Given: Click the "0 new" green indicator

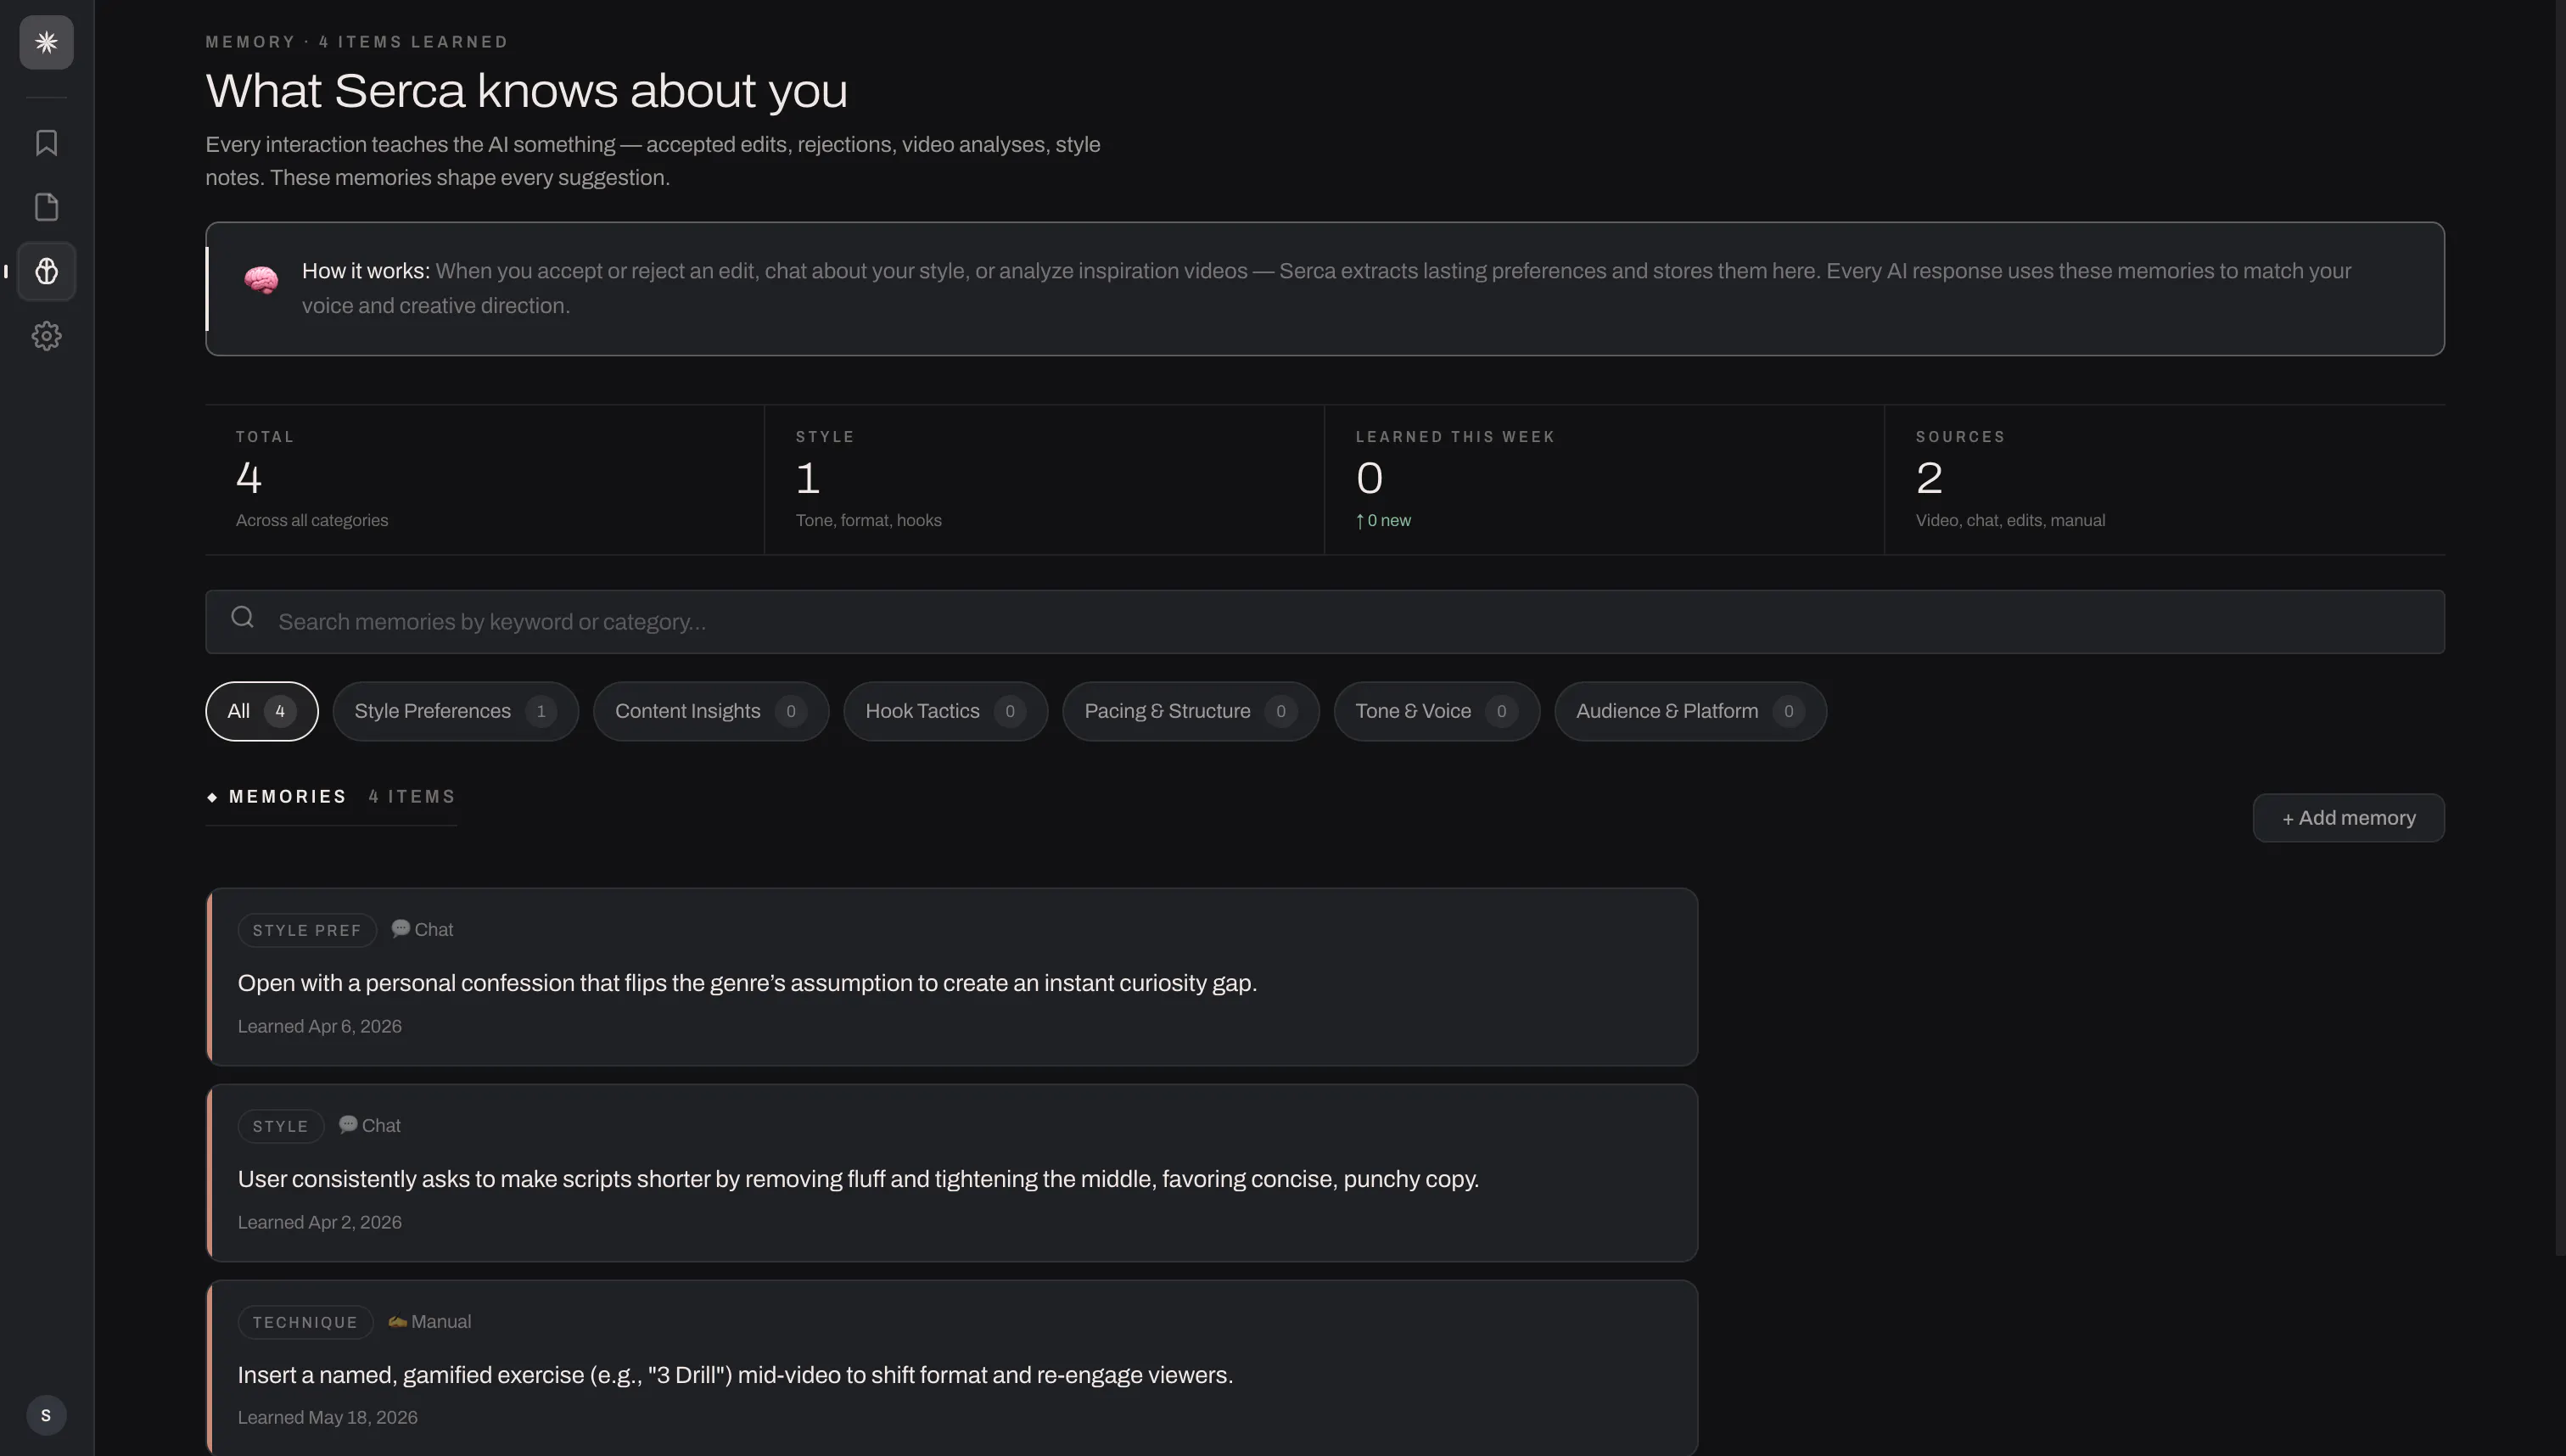Looking at the screenshot, I should [x=1384, y=520].
